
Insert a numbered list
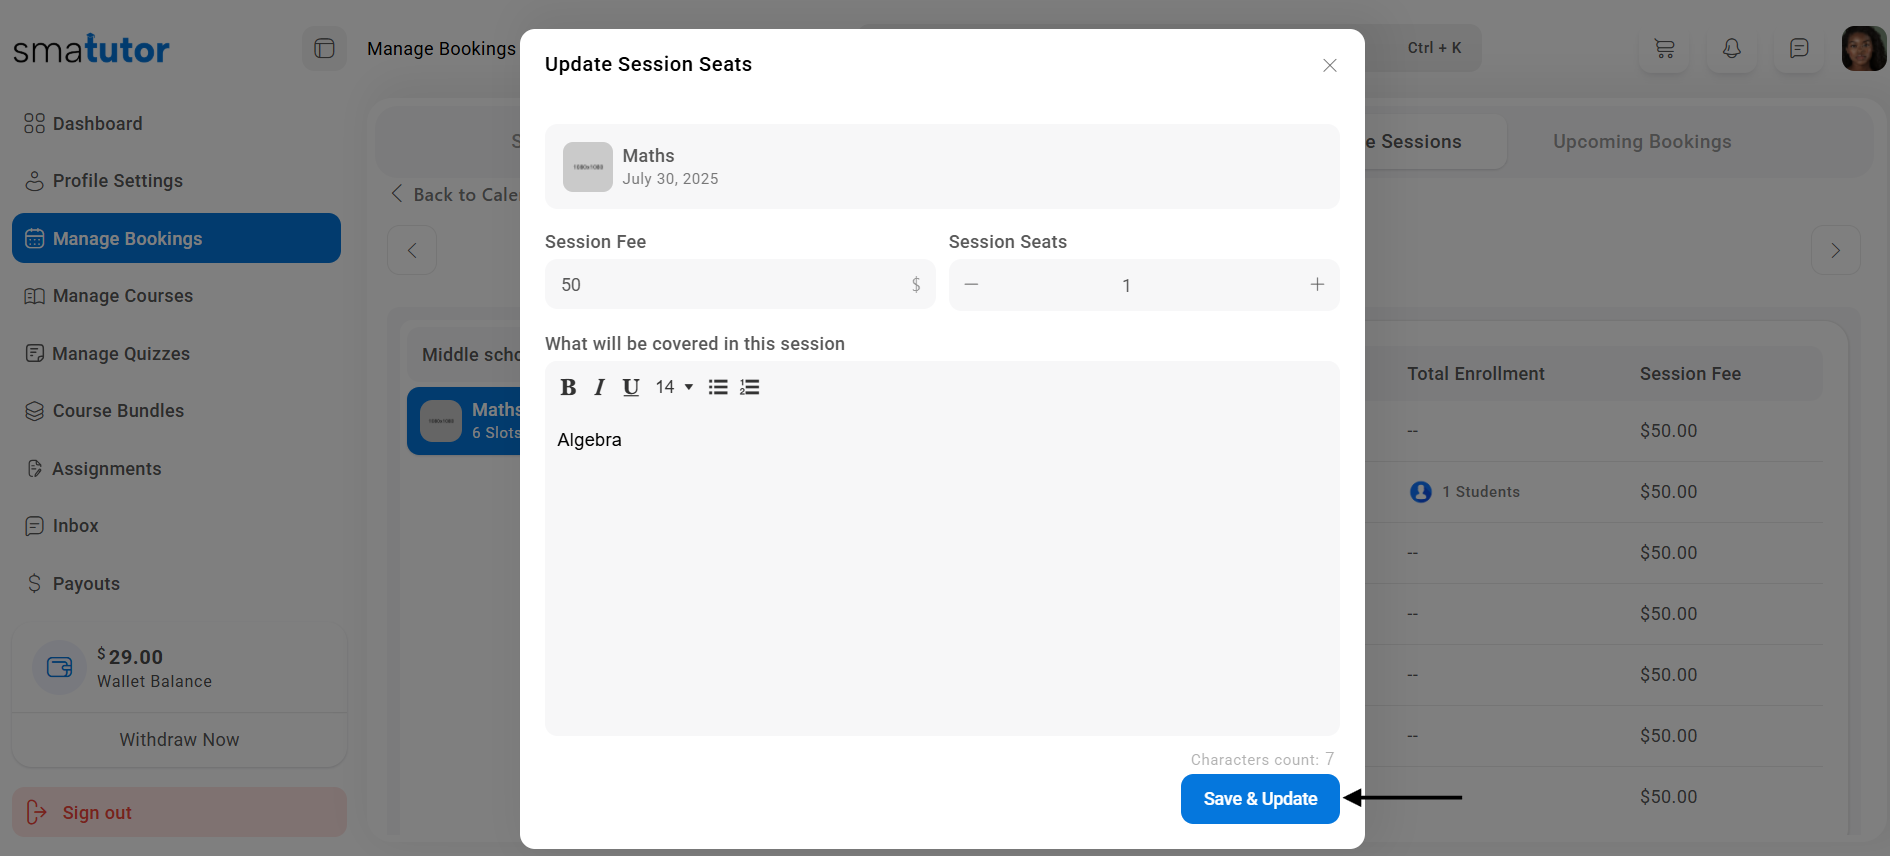(750, 388)
